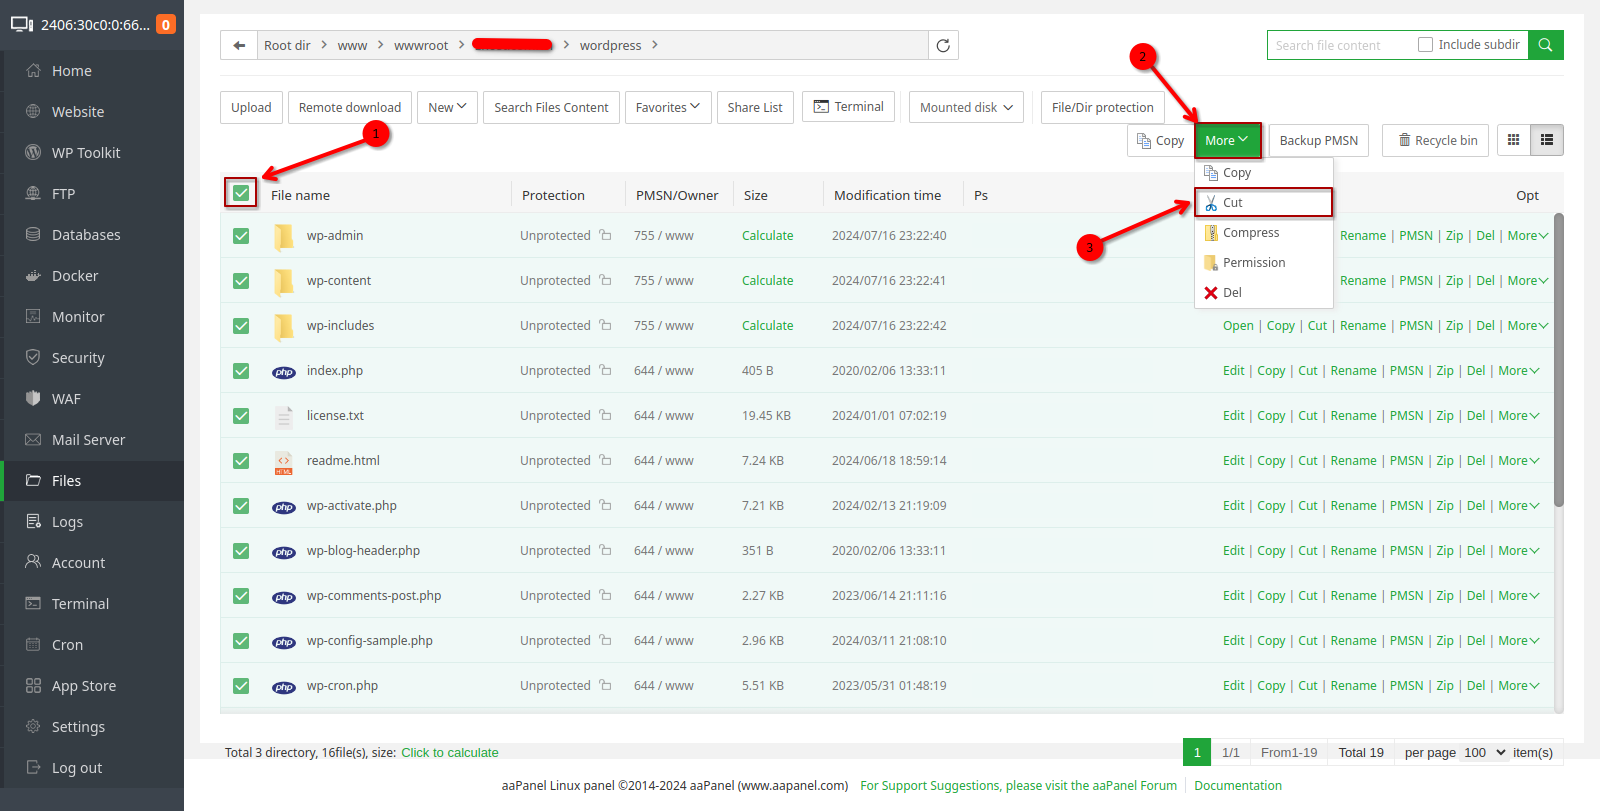Click Calculate link for wp-includes size
This screenshot has height=811, width=1600.
coord(767,326)
